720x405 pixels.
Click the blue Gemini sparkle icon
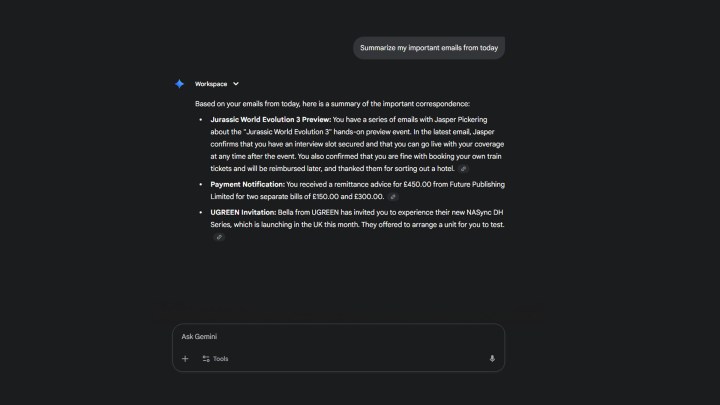point(180,84)
